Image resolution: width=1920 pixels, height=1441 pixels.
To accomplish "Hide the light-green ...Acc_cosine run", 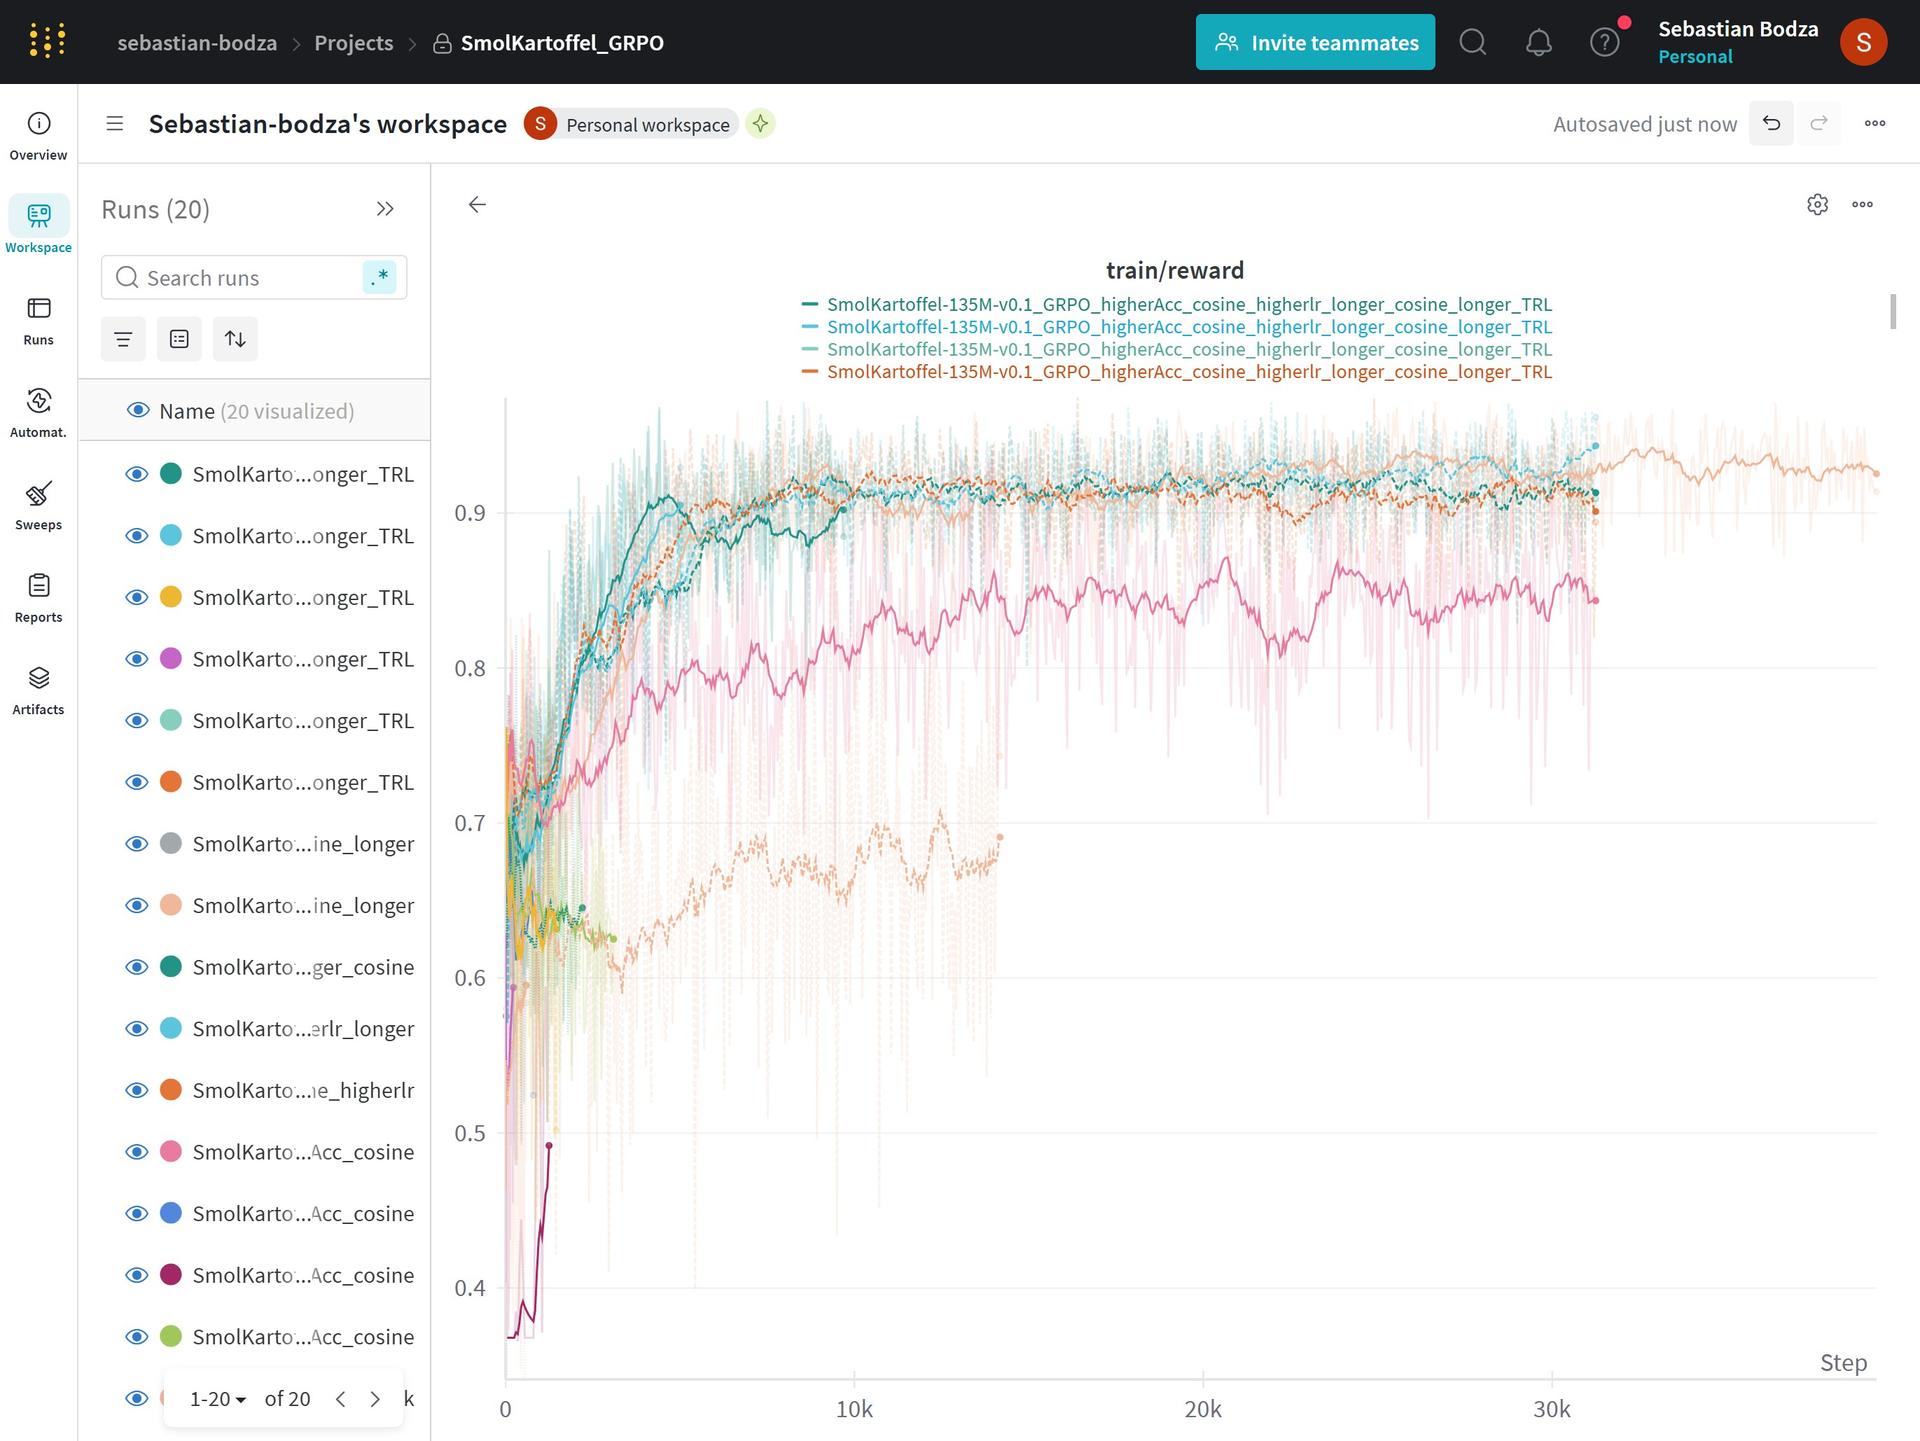I will [137, 1337].
